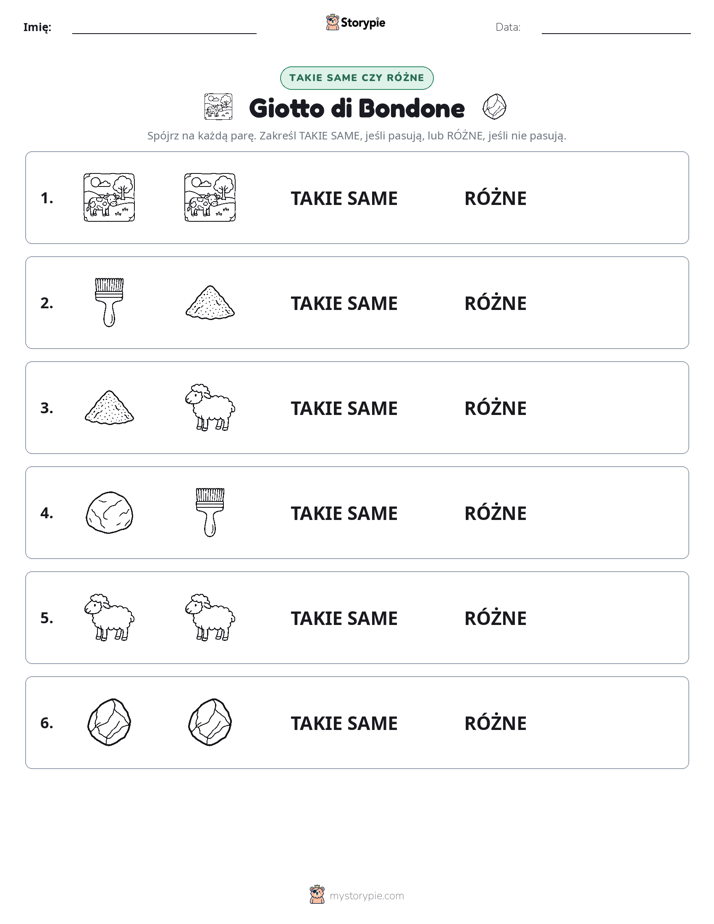Screen dimensions: 714x924
Task: Click the first cow landscape picture in row 1
Action: tap(109, 197)
